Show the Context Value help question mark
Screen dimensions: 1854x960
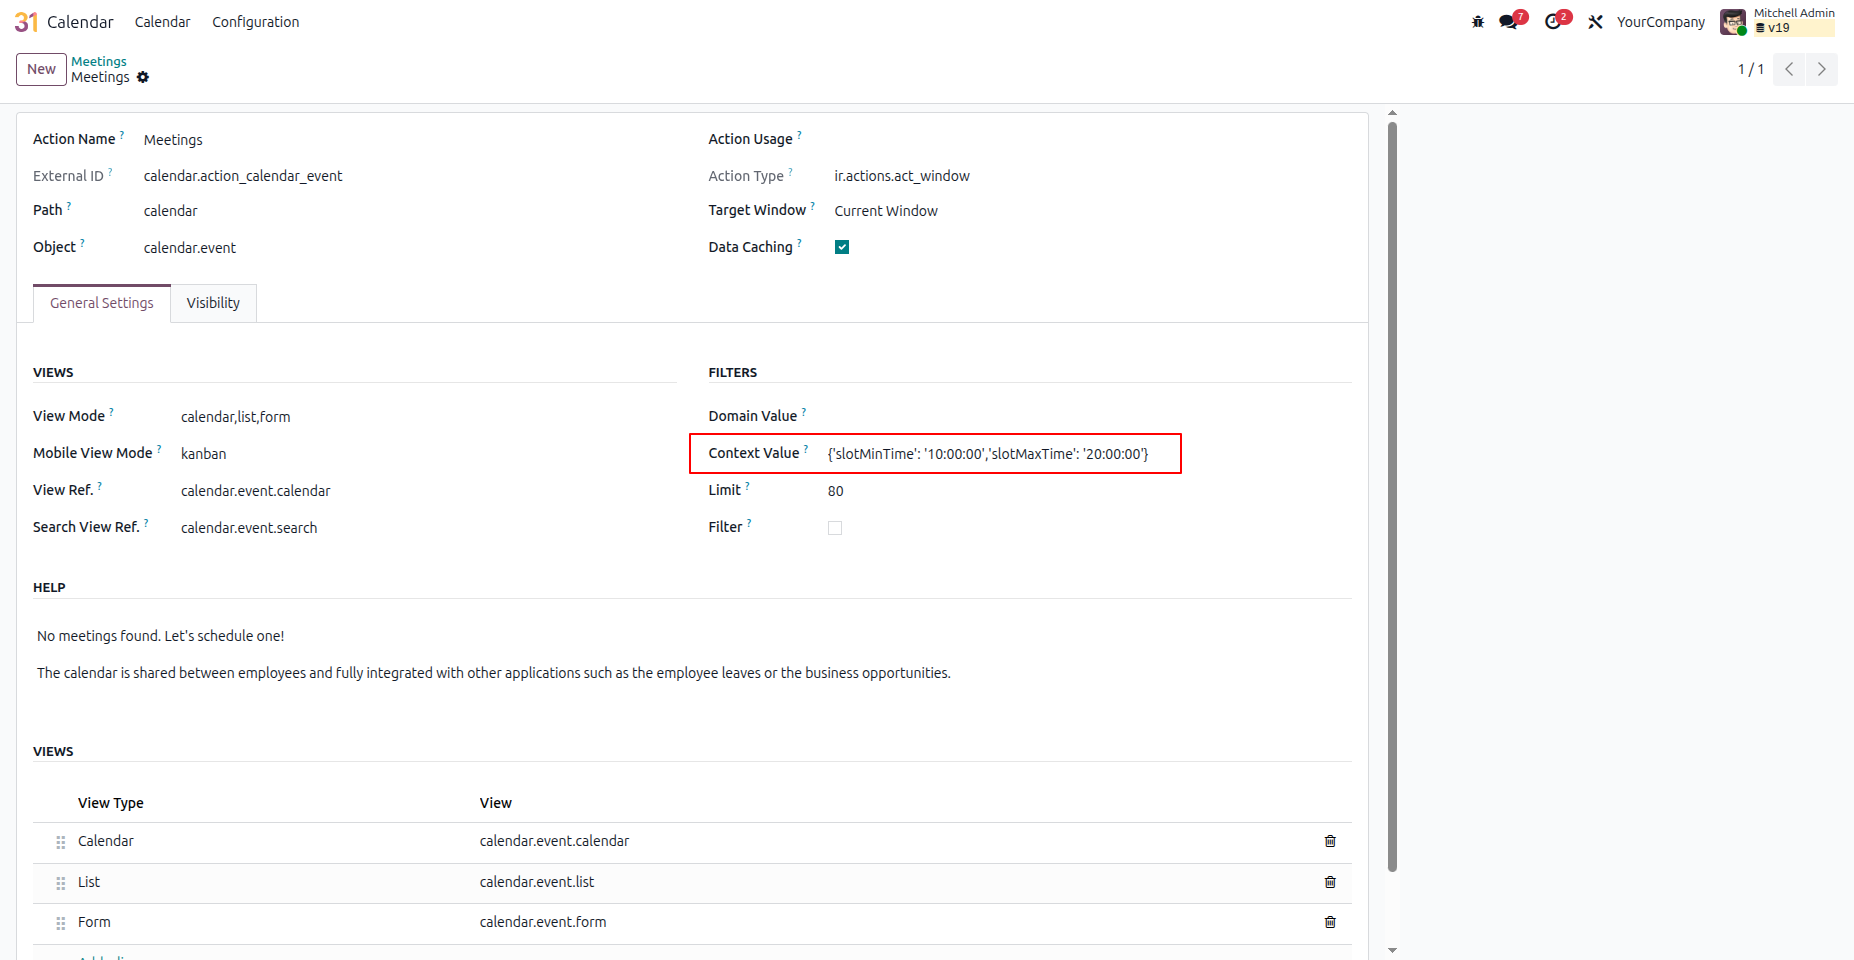[806, 448]
